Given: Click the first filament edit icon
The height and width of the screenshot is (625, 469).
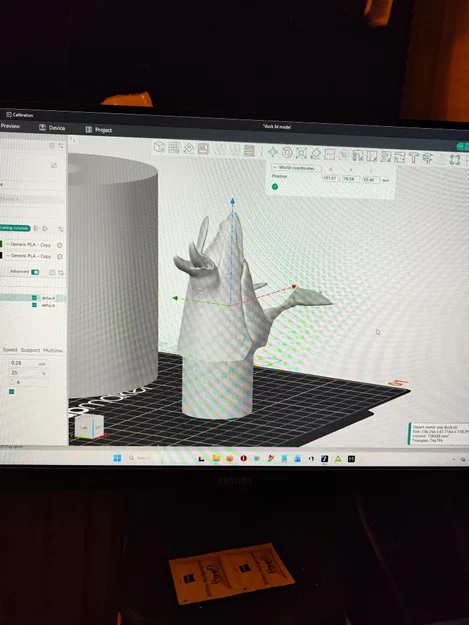Looking at the screenshot, I should (60, 246).
